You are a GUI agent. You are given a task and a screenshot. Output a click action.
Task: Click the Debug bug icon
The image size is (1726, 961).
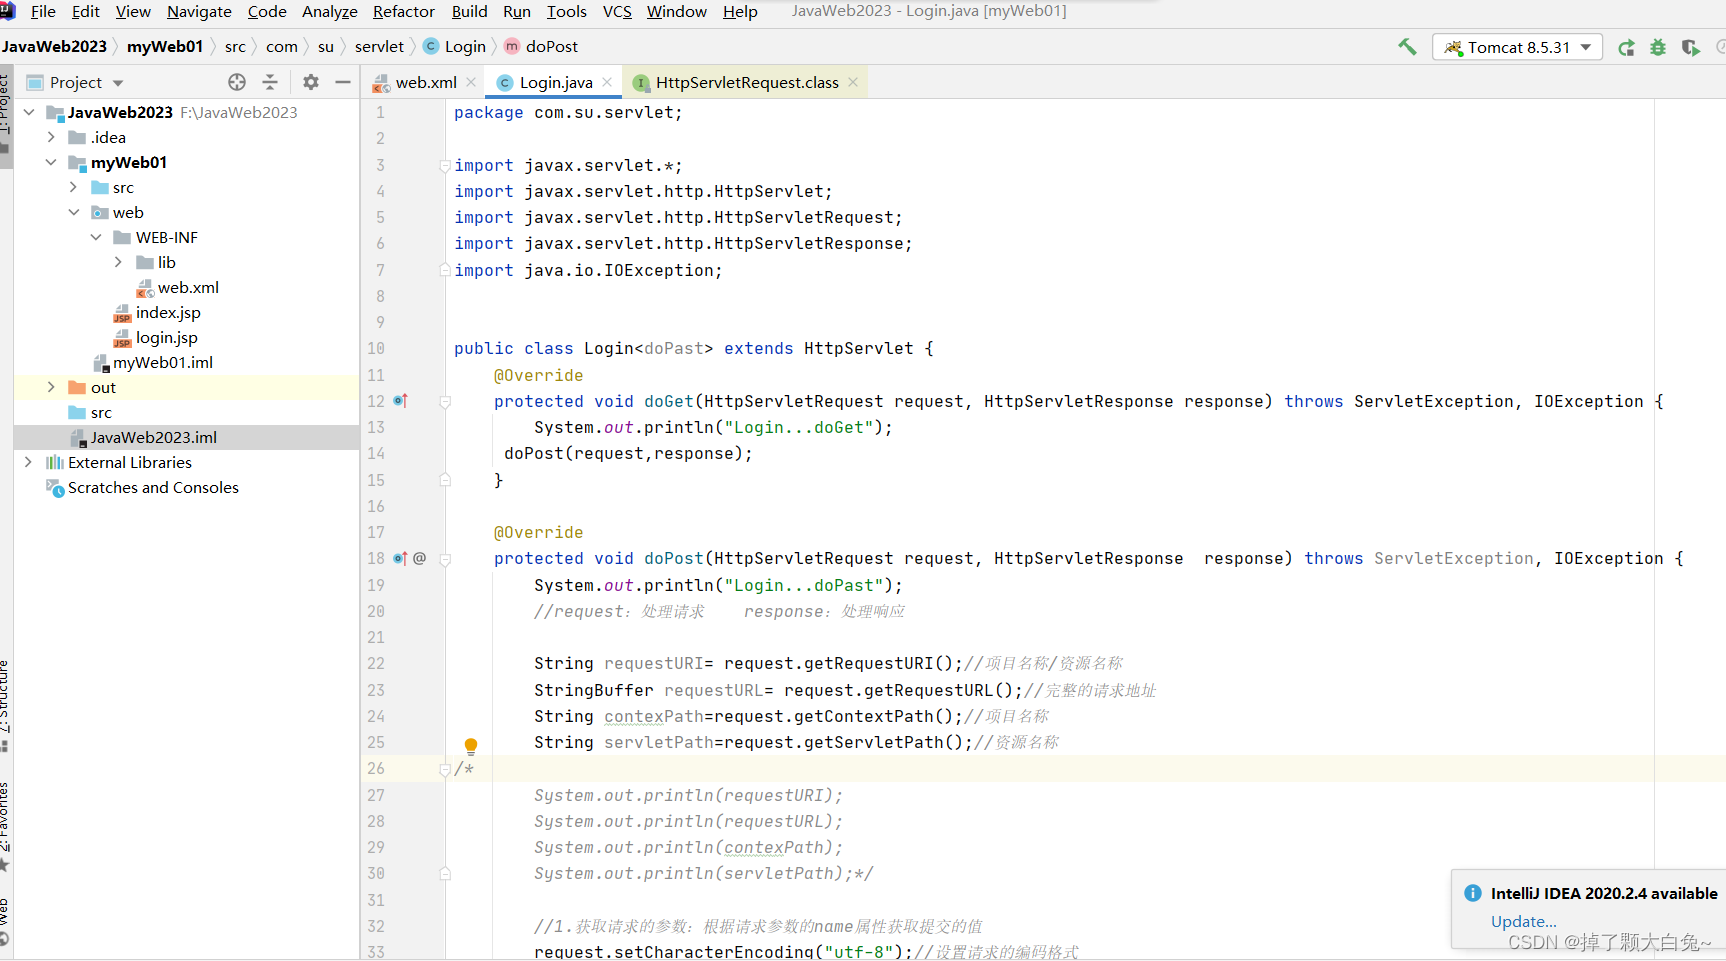click(x=1658, y=47)
